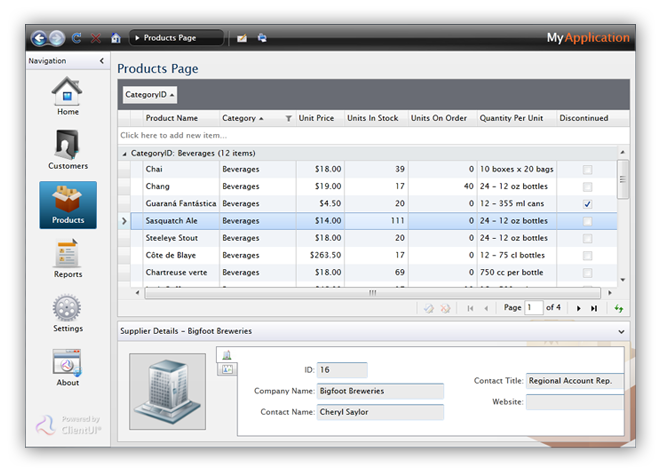Refresh the page with reload icon

[x=76, y=38]
